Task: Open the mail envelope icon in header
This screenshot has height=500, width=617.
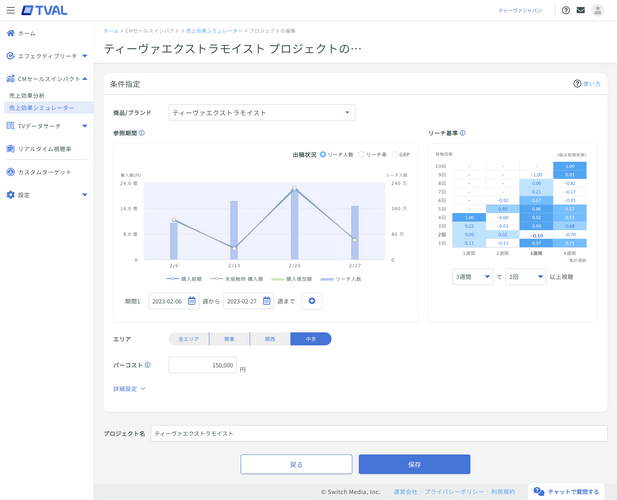Action: (x=581, y=10)
